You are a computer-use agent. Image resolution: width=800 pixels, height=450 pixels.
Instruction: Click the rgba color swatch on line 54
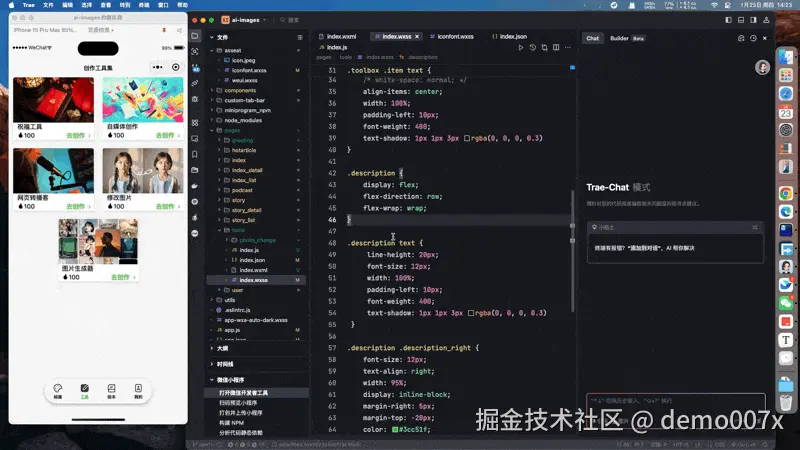471,313
